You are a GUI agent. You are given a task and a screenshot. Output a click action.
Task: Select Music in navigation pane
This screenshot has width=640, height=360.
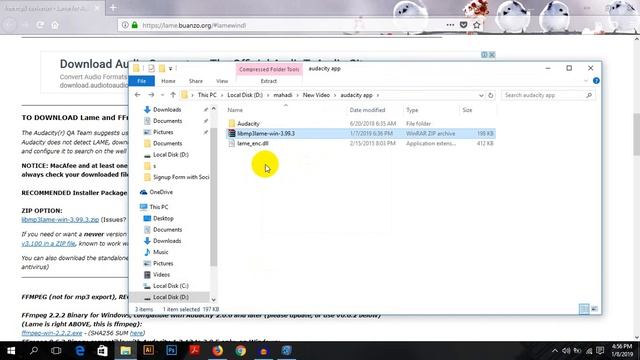(160, 252)
